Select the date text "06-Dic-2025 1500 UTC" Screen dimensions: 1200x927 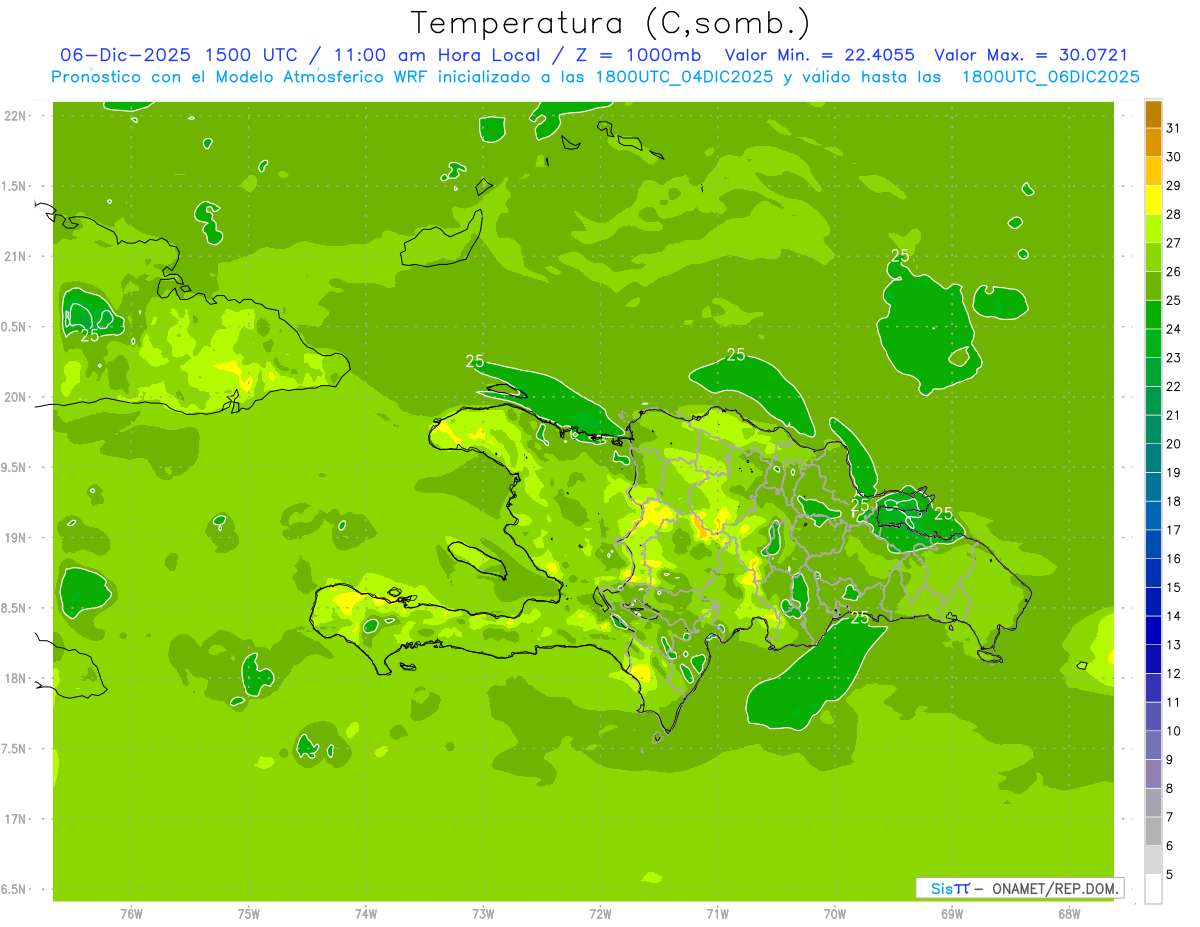(x=182, y=55)
